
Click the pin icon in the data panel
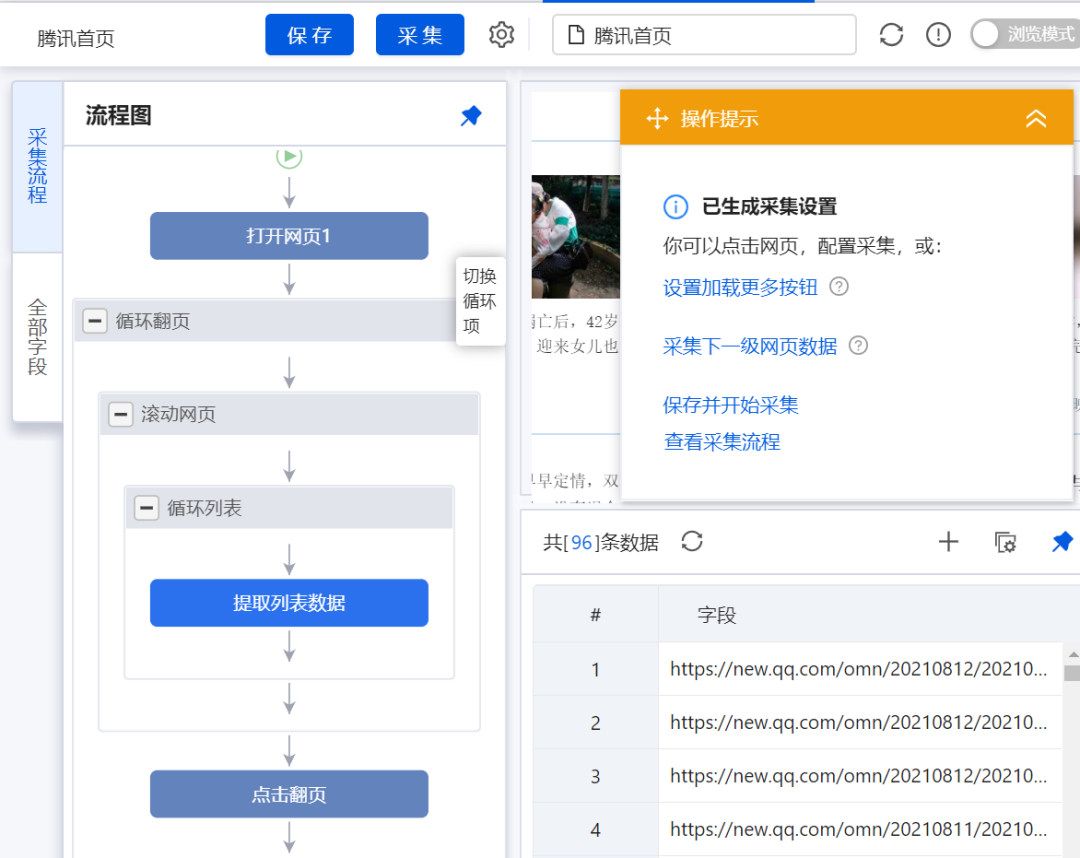click(1062, 541)
